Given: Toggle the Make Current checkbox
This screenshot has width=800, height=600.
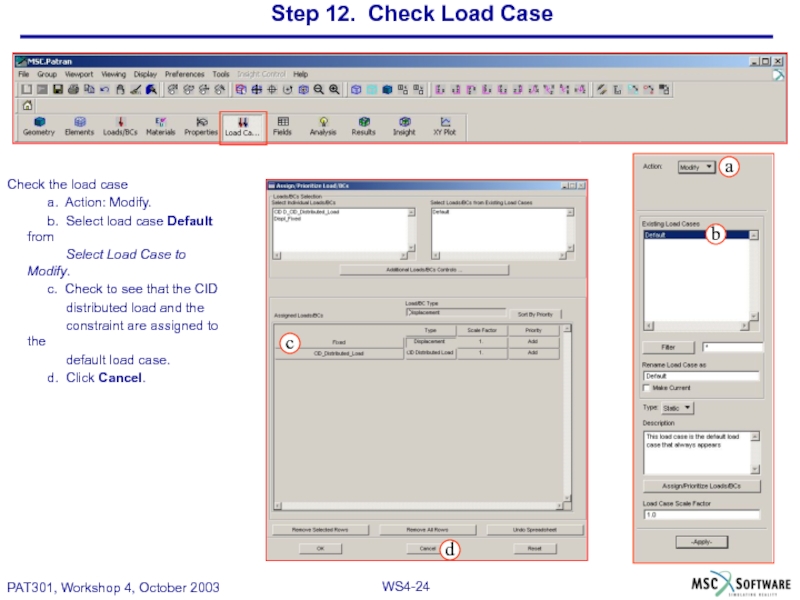Looking at the screenshot, I should click(x=647, y=388).
